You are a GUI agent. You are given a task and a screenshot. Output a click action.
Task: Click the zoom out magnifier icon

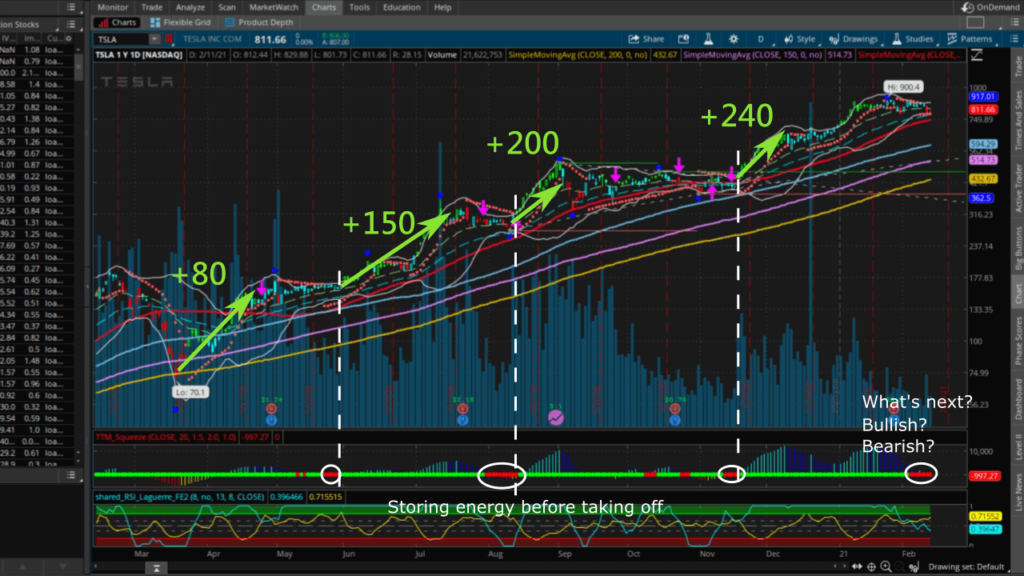(x=900, y=567)
